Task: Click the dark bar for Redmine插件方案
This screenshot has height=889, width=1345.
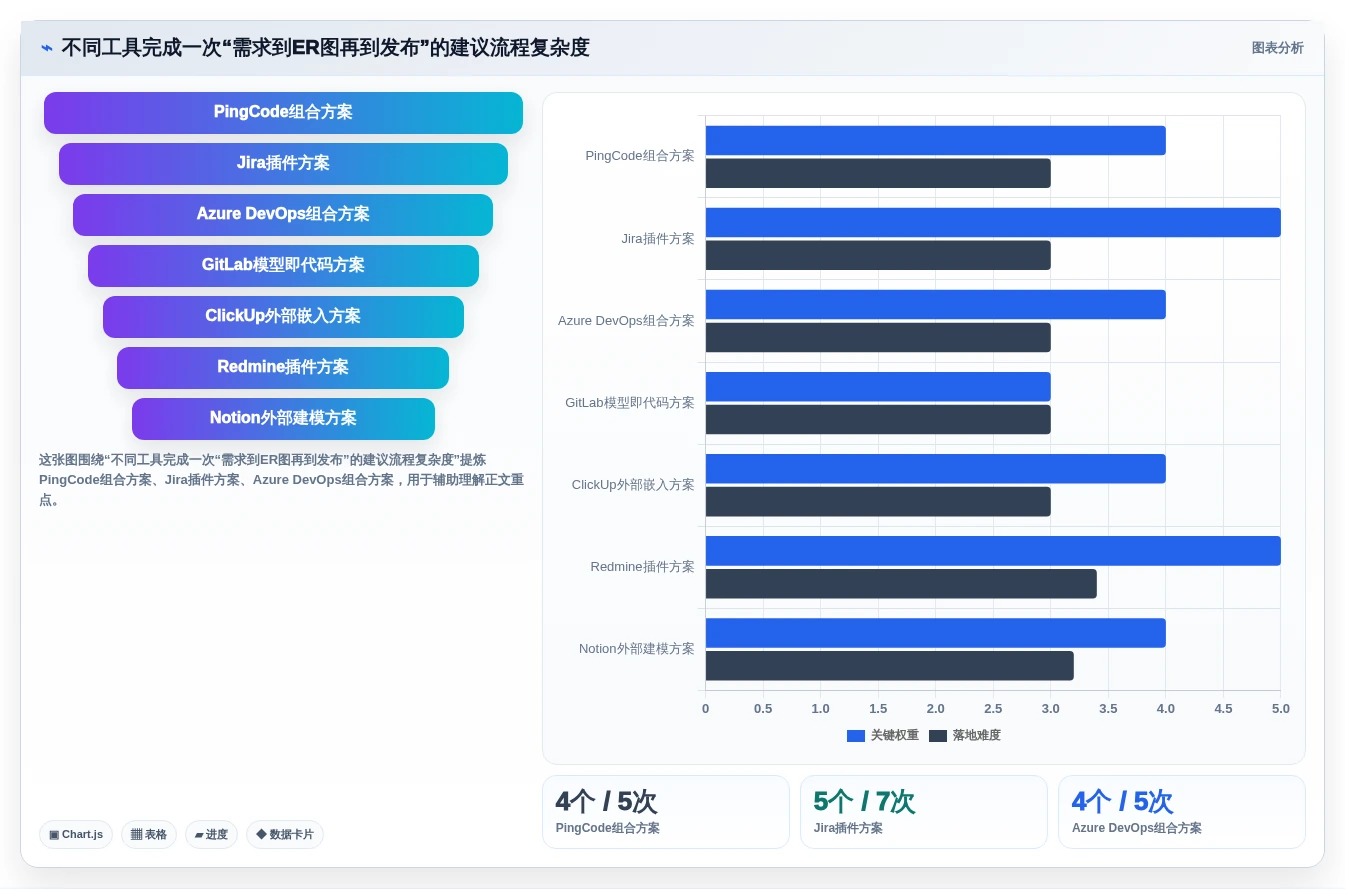Action: point(901,583)
